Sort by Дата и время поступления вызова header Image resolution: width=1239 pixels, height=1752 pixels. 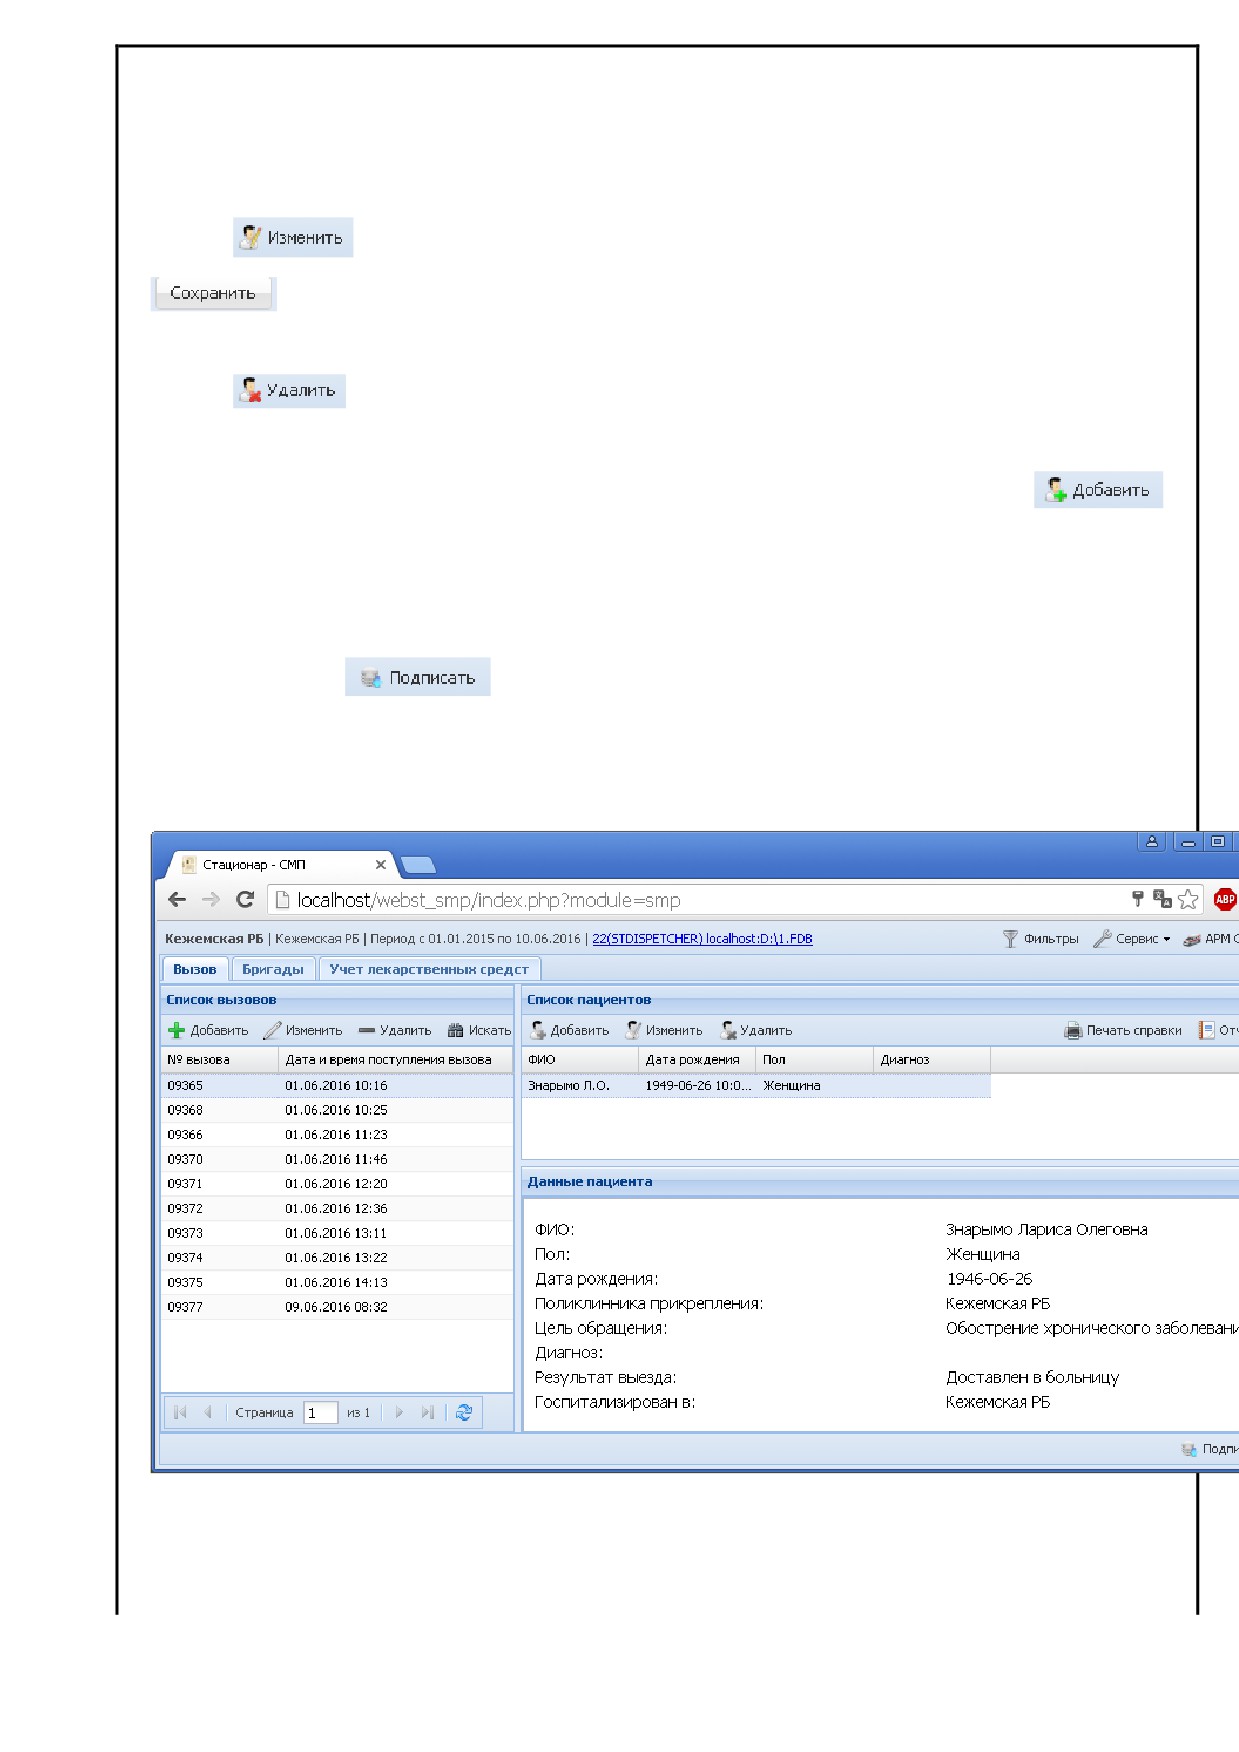(395, 1060)
